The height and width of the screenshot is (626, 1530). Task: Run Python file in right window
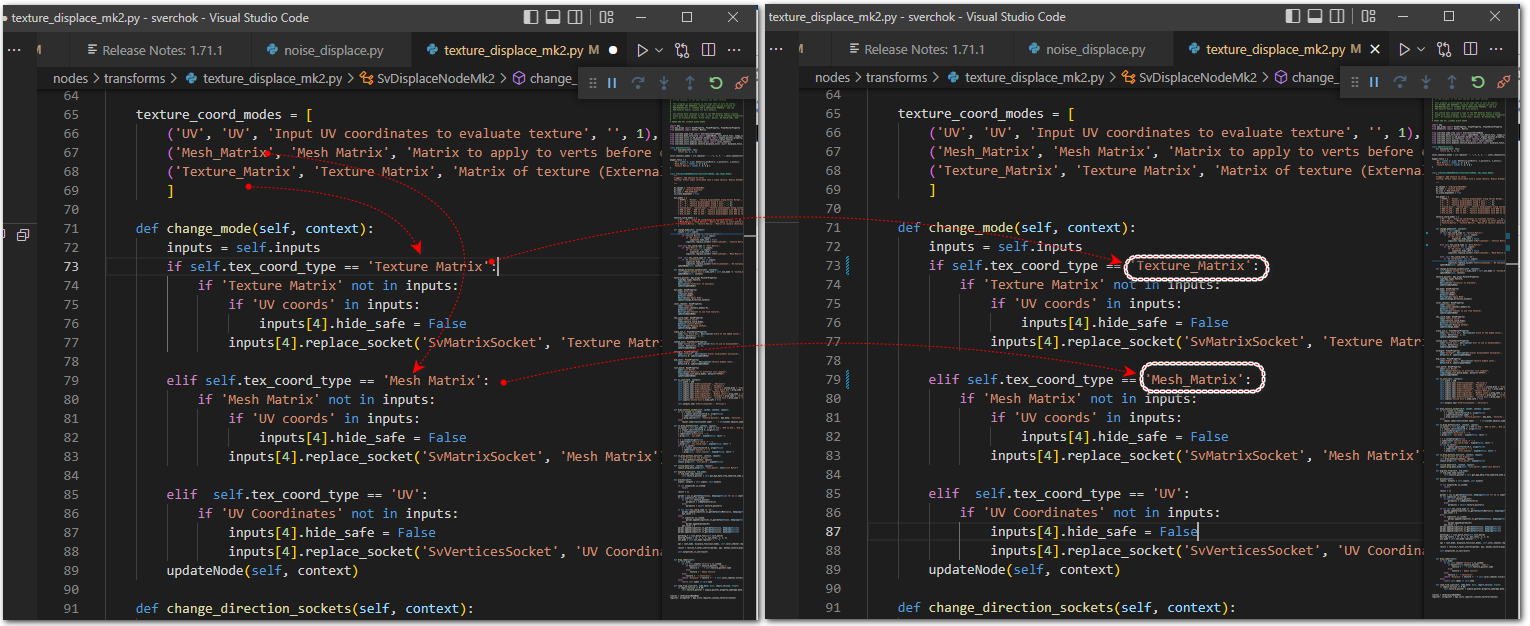click(x=1404, y=49)
